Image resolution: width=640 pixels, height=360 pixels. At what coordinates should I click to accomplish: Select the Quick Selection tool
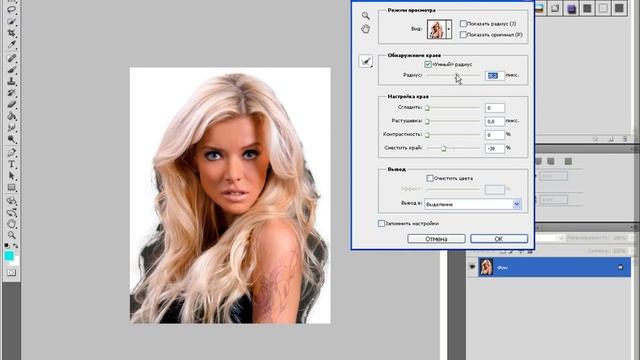coord(11,21)
